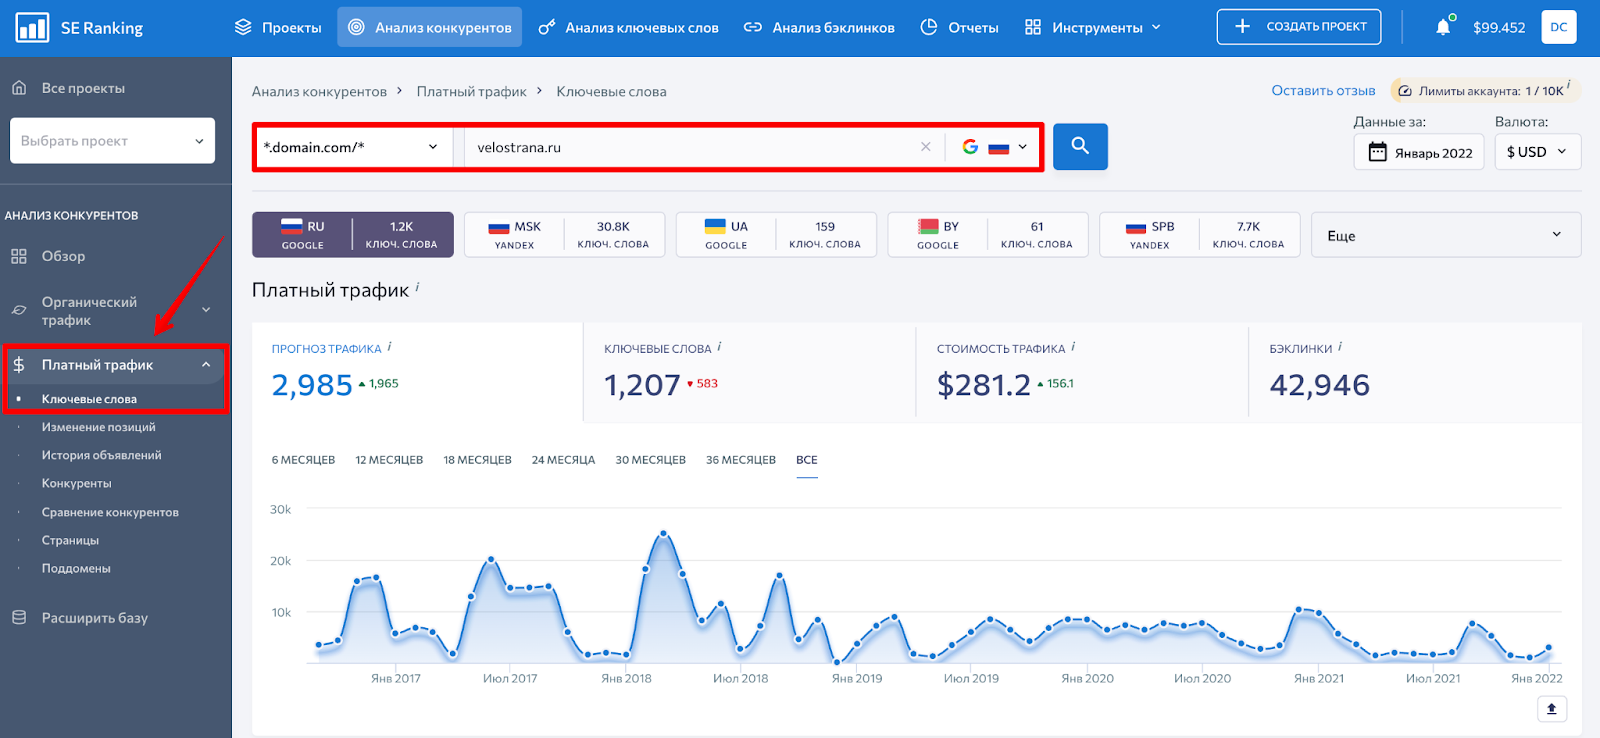Viewport: 1600px width, 738px height.
Task: Open Конкуренты sidebar subitem
Action: (x=76, y=483)
